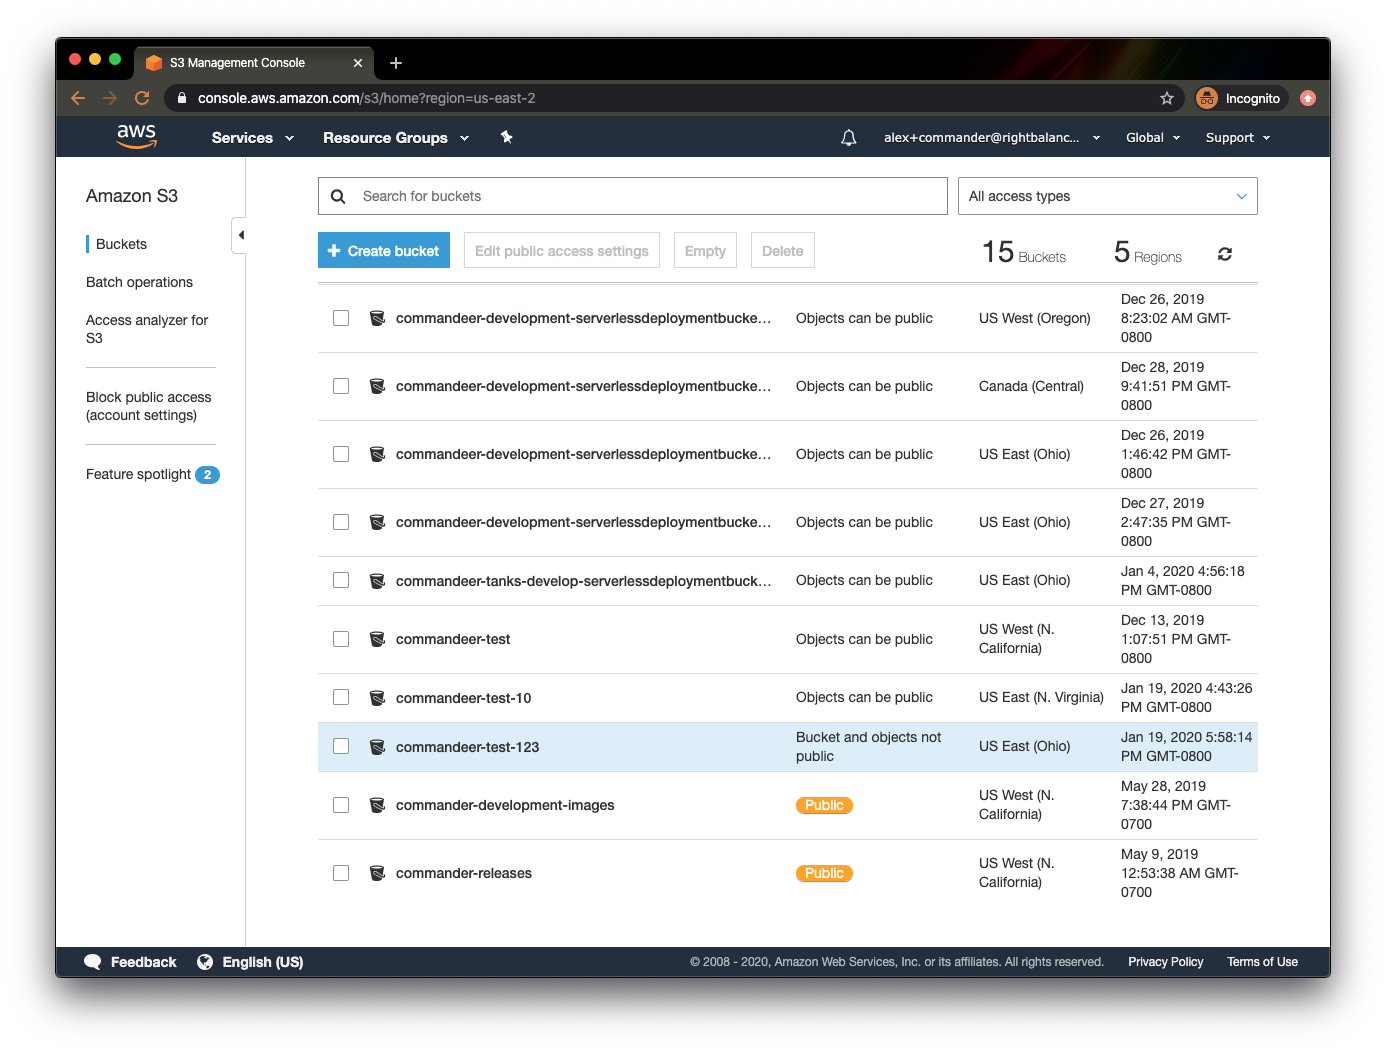The width and height of the screenshot is (1386, 1051).
Task: Click the pin shortcuts icon in AWS navbar
Action: point(507,137)
